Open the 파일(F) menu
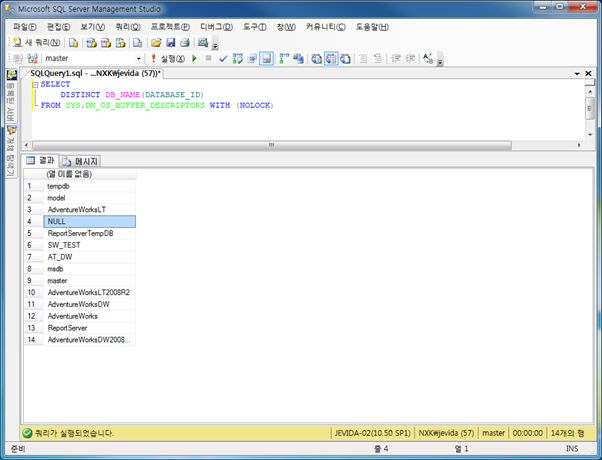Image resolution: width=602 pixels, height=460 pixels. click(x=25, y=27)
